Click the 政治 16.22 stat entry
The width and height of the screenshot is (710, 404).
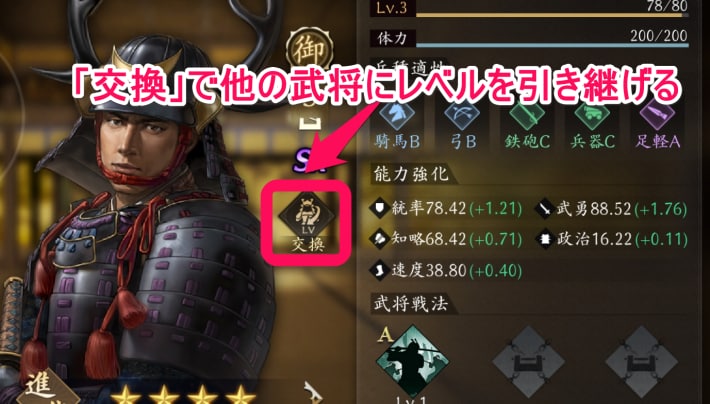point(611,239)
